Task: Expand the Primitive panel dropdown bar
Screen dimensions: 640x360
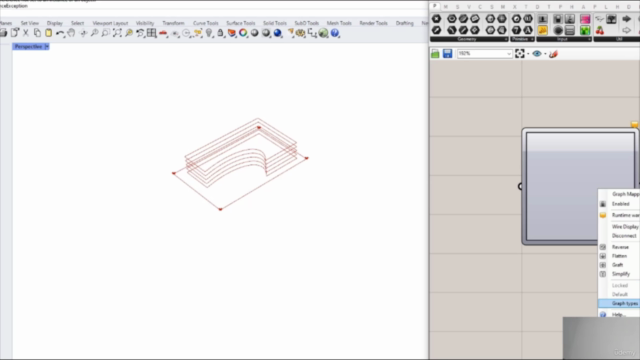Action: coord(522,39)
